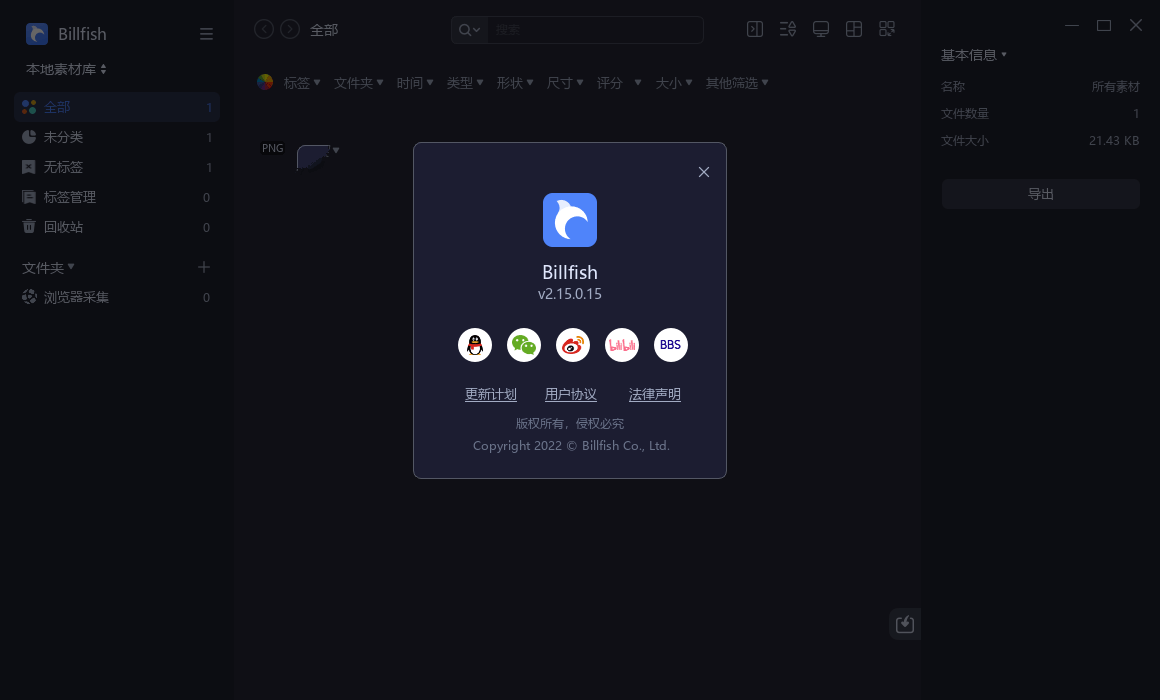This screenshot has height=700, width=1160.
Task: Click the 更新计划 link
Action: point(491,394)
